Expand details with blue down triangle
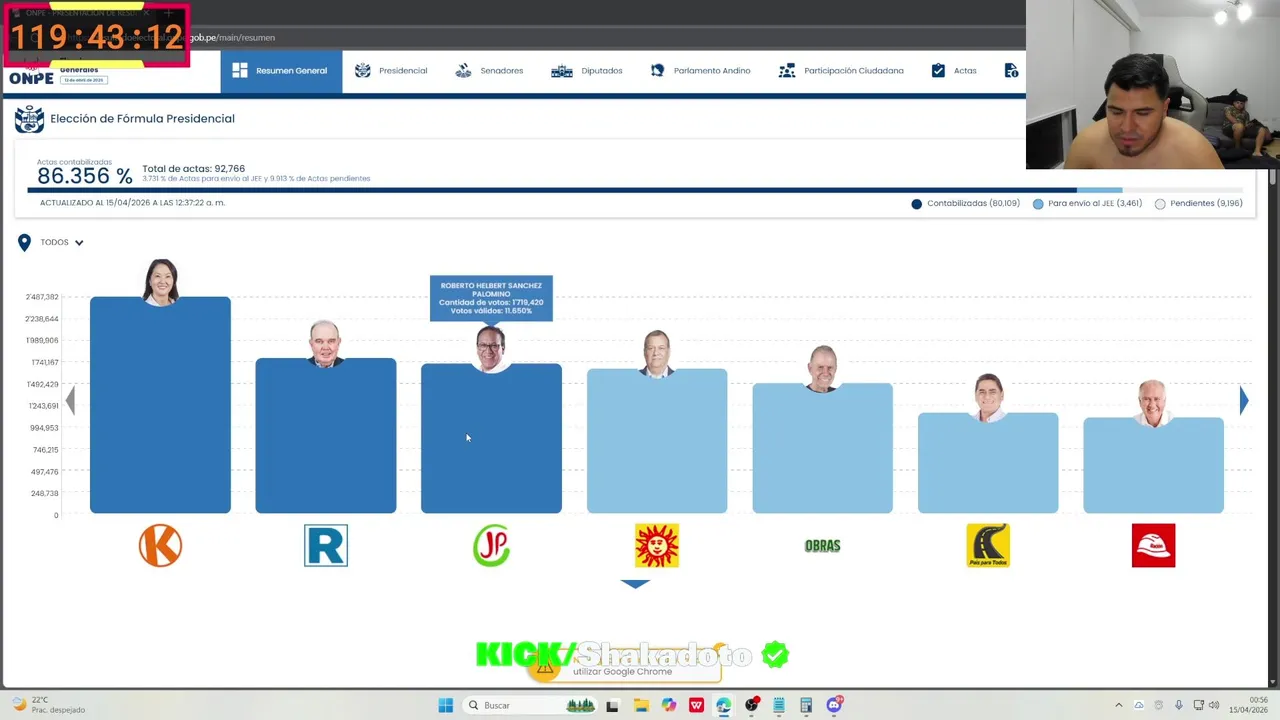This screenshot has height=720, width=1280. pos(635,584)
